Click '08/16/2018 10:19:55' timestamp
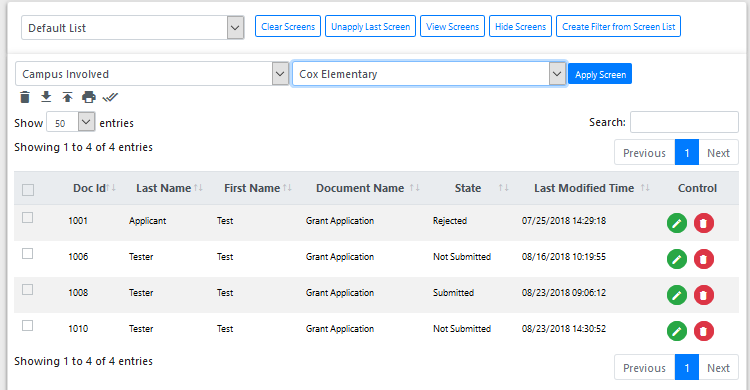The image size is (750, 390). [x=564, y=256]
